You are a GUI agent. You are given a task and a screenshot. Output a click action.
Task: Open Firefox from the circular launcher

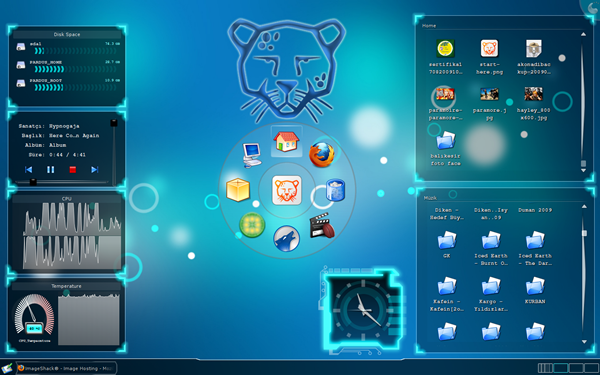pos(321,154)
